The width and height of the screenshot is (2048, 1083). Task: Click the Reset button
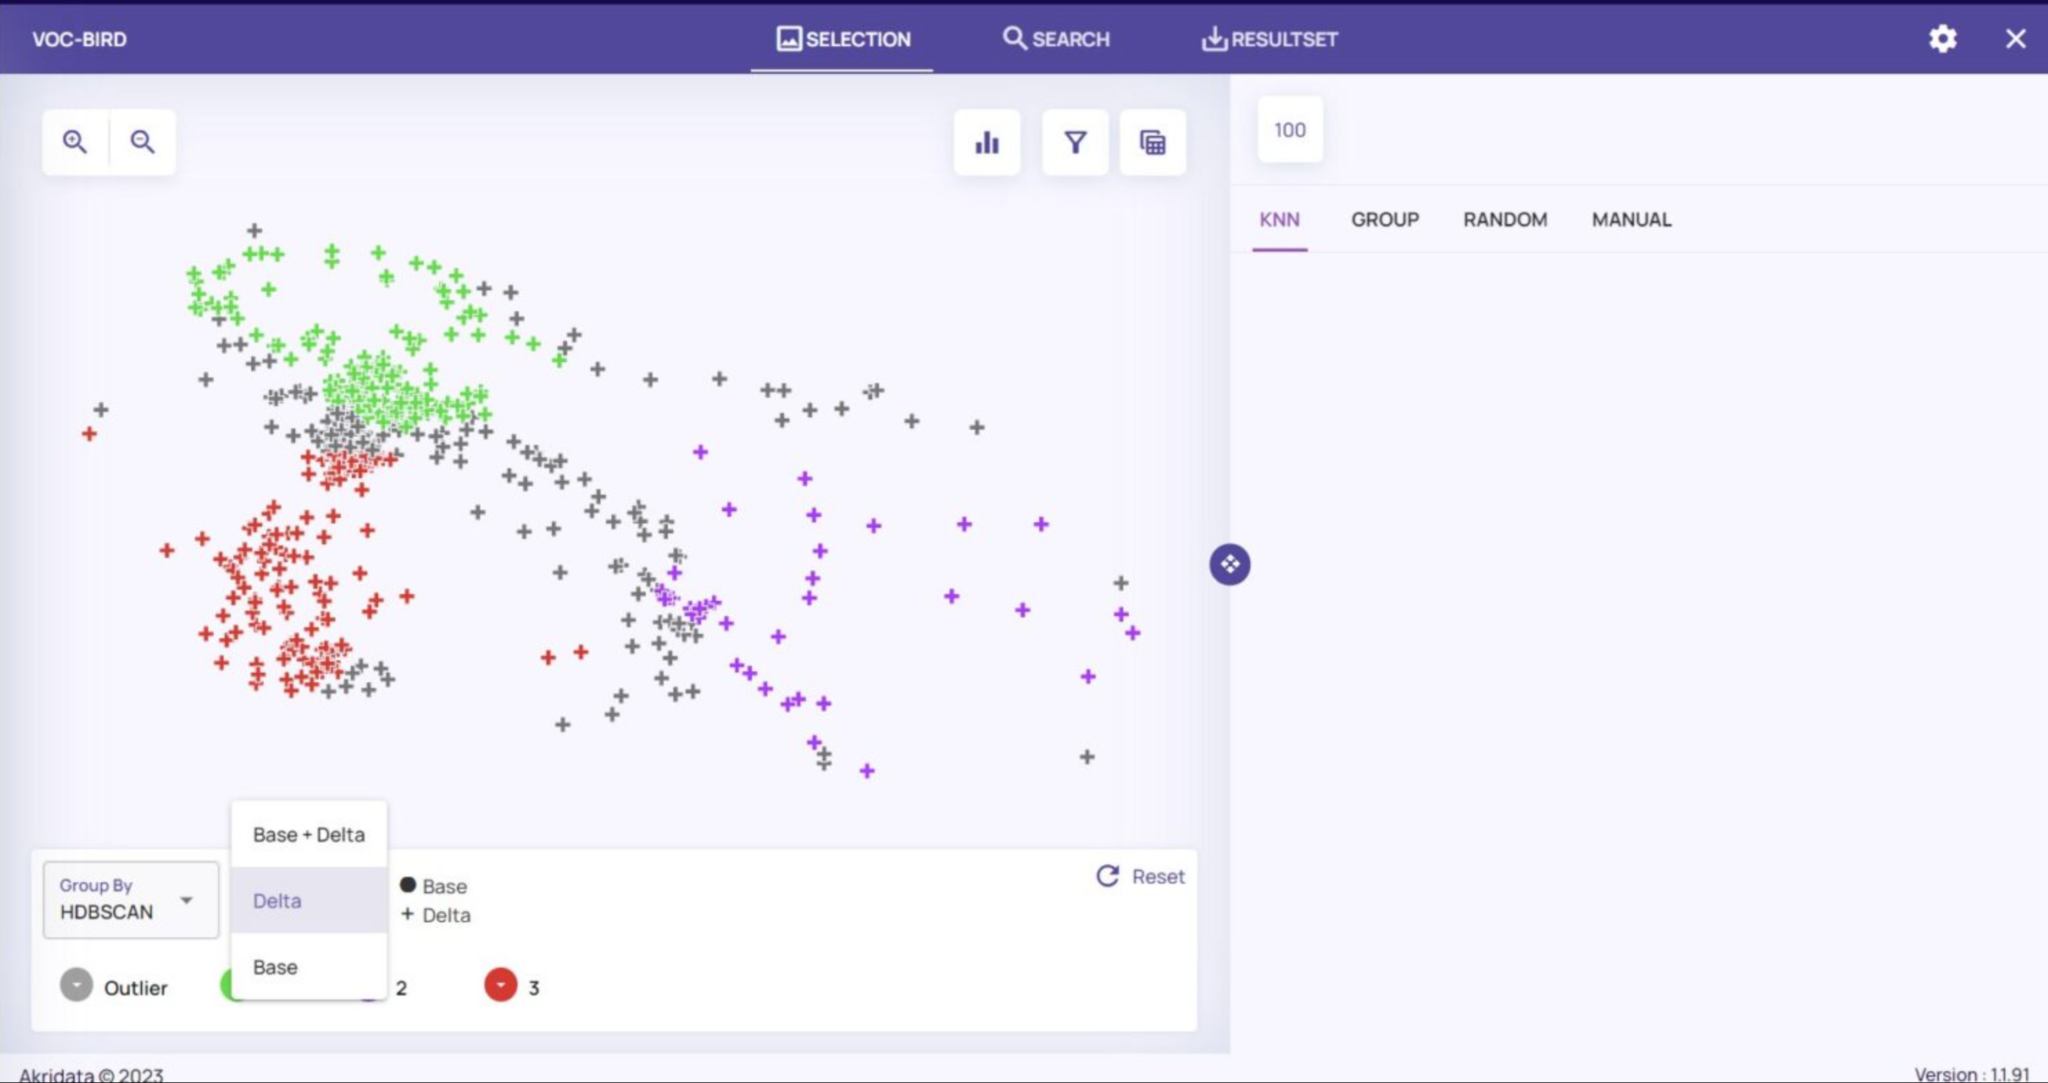click(1141, 877)
